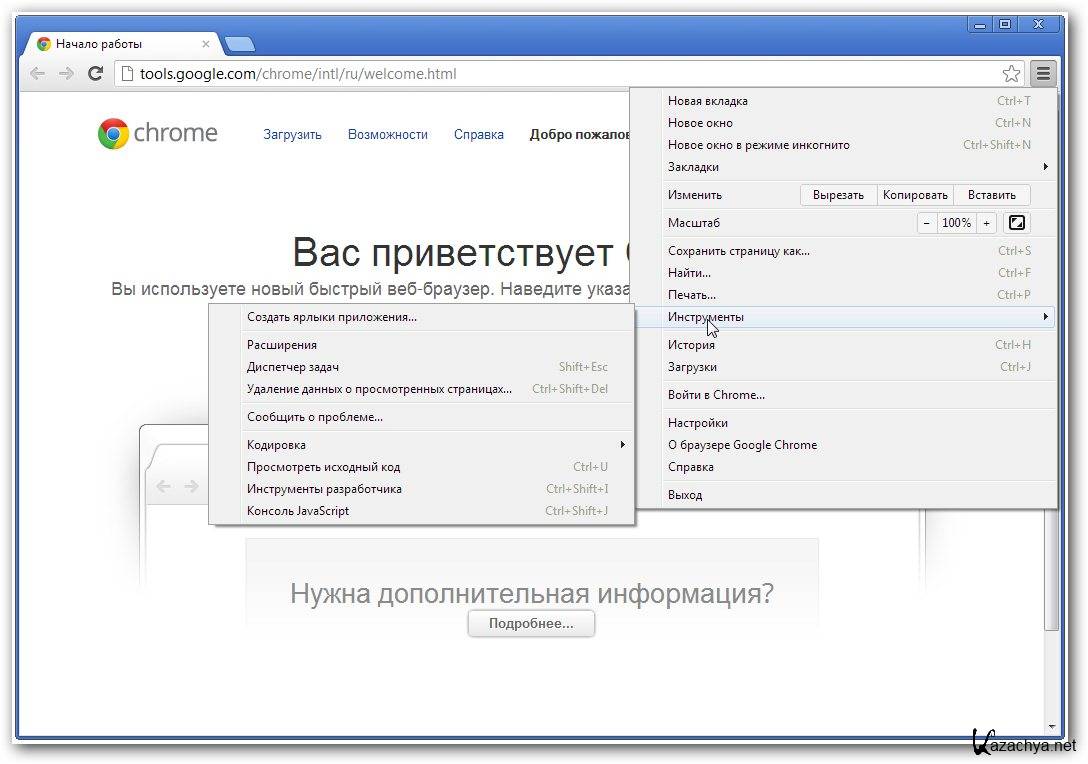Open the Возможности link
Screen dimensions: 1088x764
point(387,134)
